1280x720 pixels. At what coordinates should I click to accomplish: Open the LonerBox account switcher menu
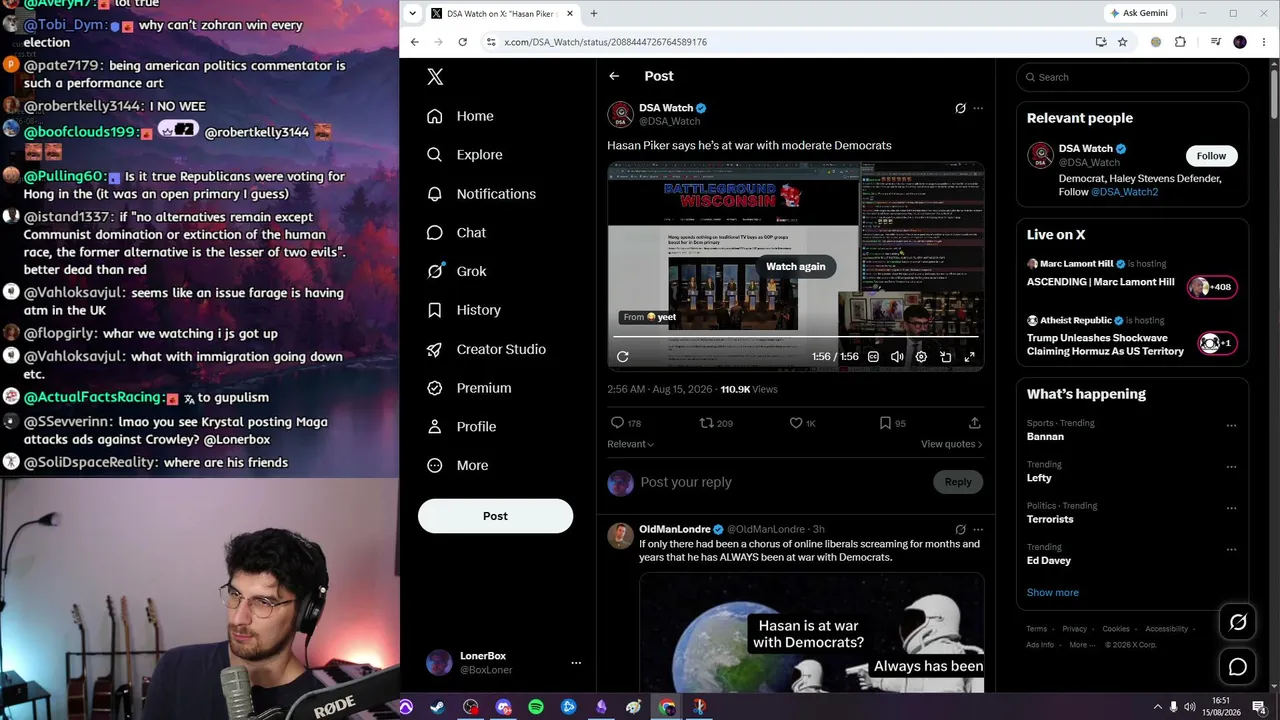pos(575,663)
